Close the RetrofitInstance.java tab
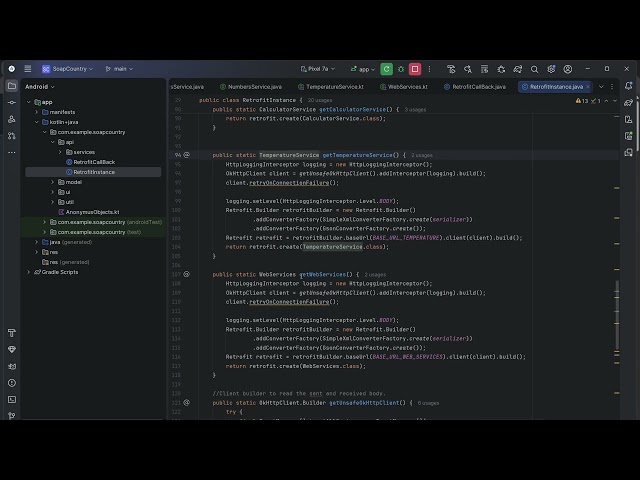This screenshot has height=480, width=640. 588,87
